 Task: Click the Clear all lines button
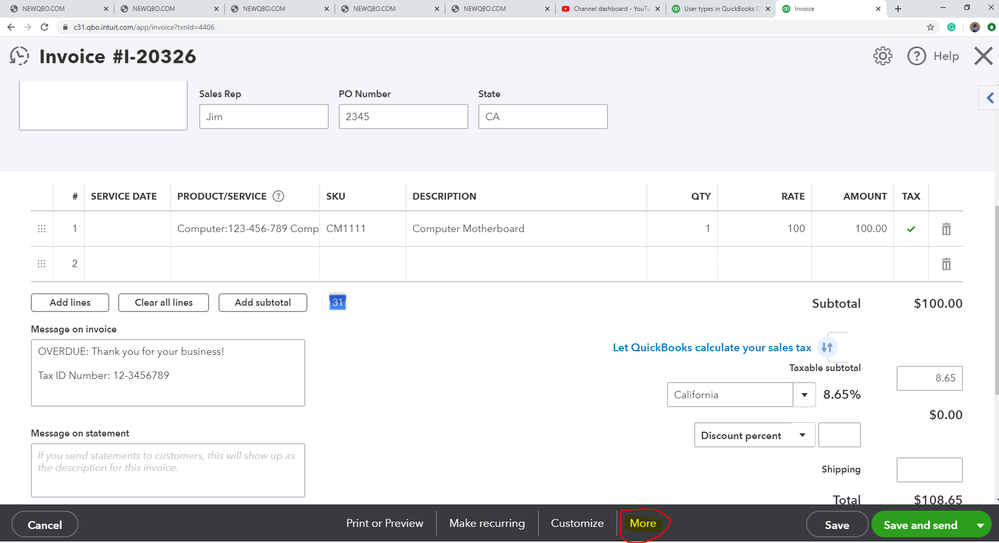click(163, 302)
